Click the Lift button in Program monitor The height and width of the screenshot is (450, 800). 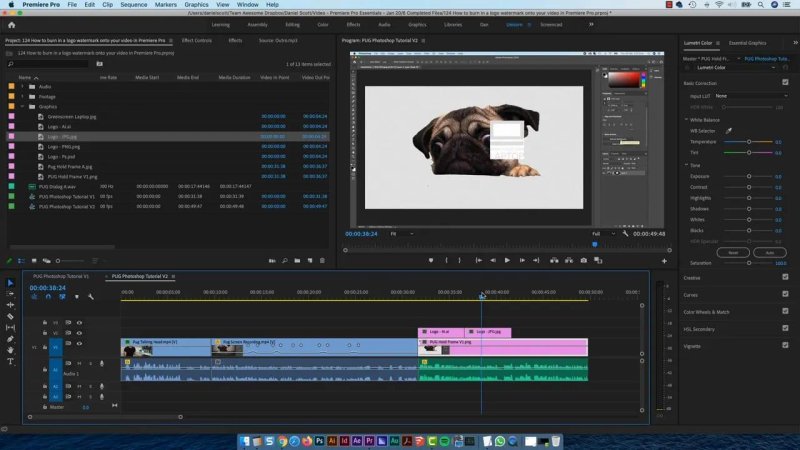554,260
